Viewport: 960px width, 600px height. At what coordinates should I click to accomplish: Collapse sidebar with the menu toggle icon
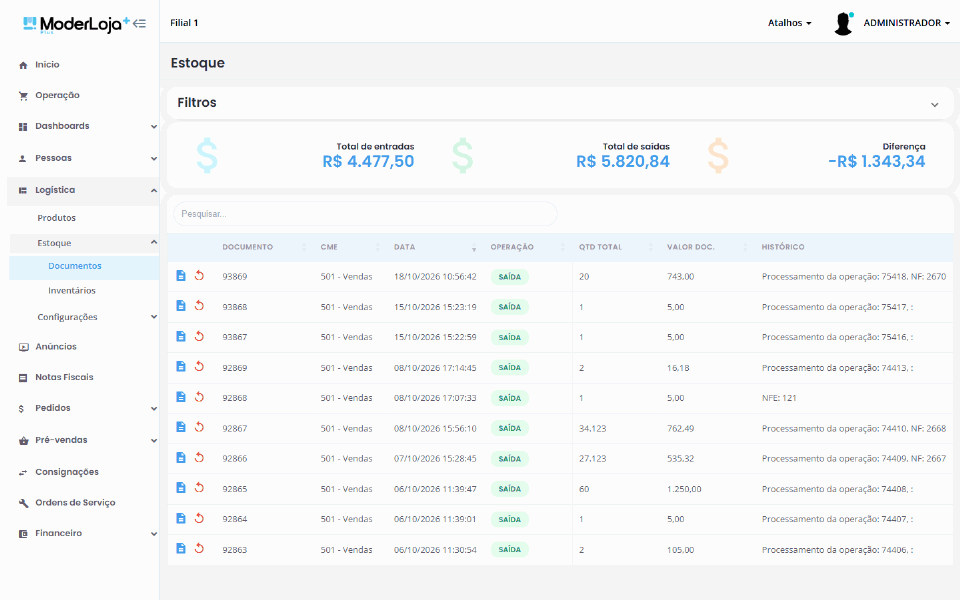tap(140, 24)
